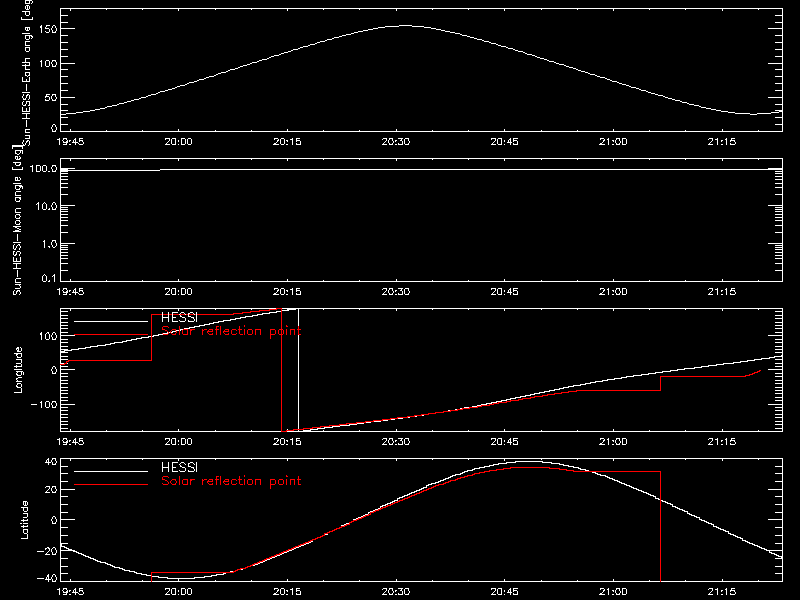The width and height of the screenshot is (800, 600).
Task: Click the -20 tick on Latitude axis
Action: 46,551
